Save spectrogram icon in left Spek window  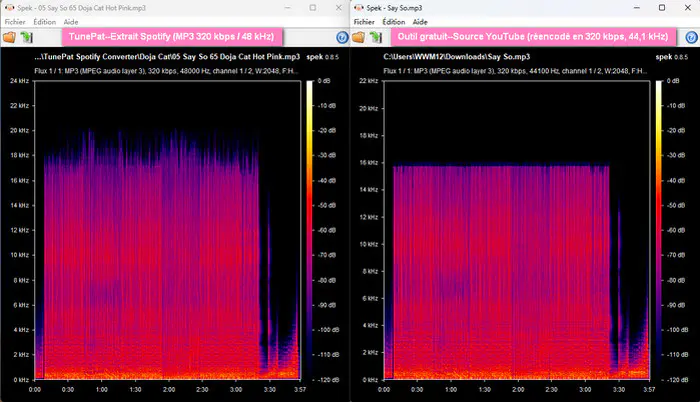[x=26, y=37]
